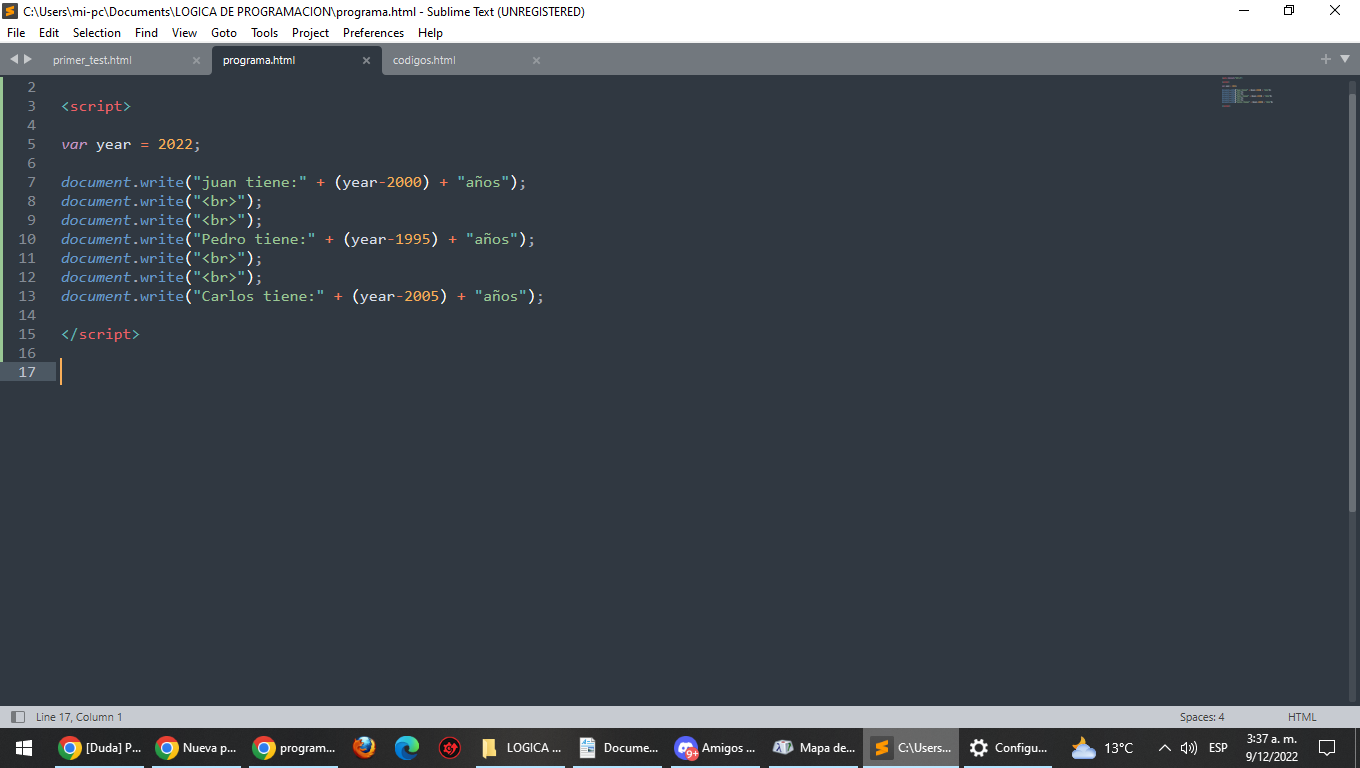Viewport: 1360px width, 768px height.
Task: Open the Docume... taskbar window
Action: click(x=617, y=748)
